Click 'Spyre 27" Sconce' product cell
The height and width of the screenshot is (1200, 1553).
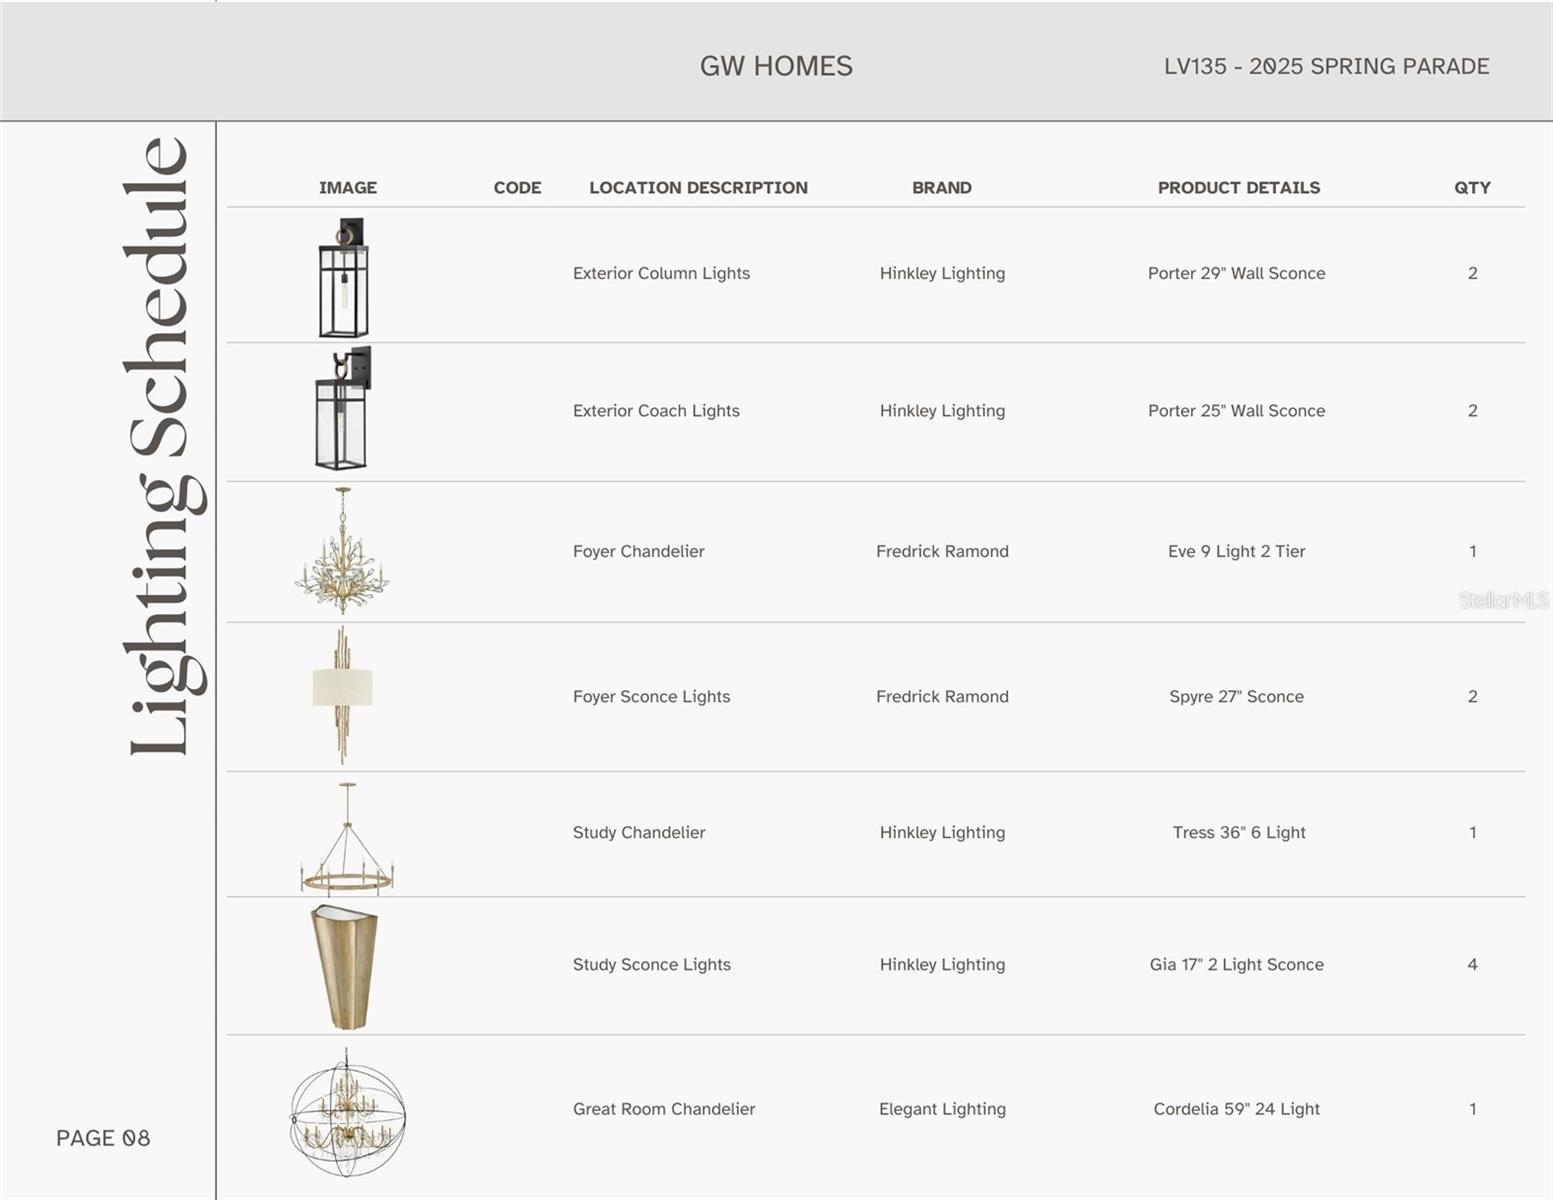[1236, 696]
